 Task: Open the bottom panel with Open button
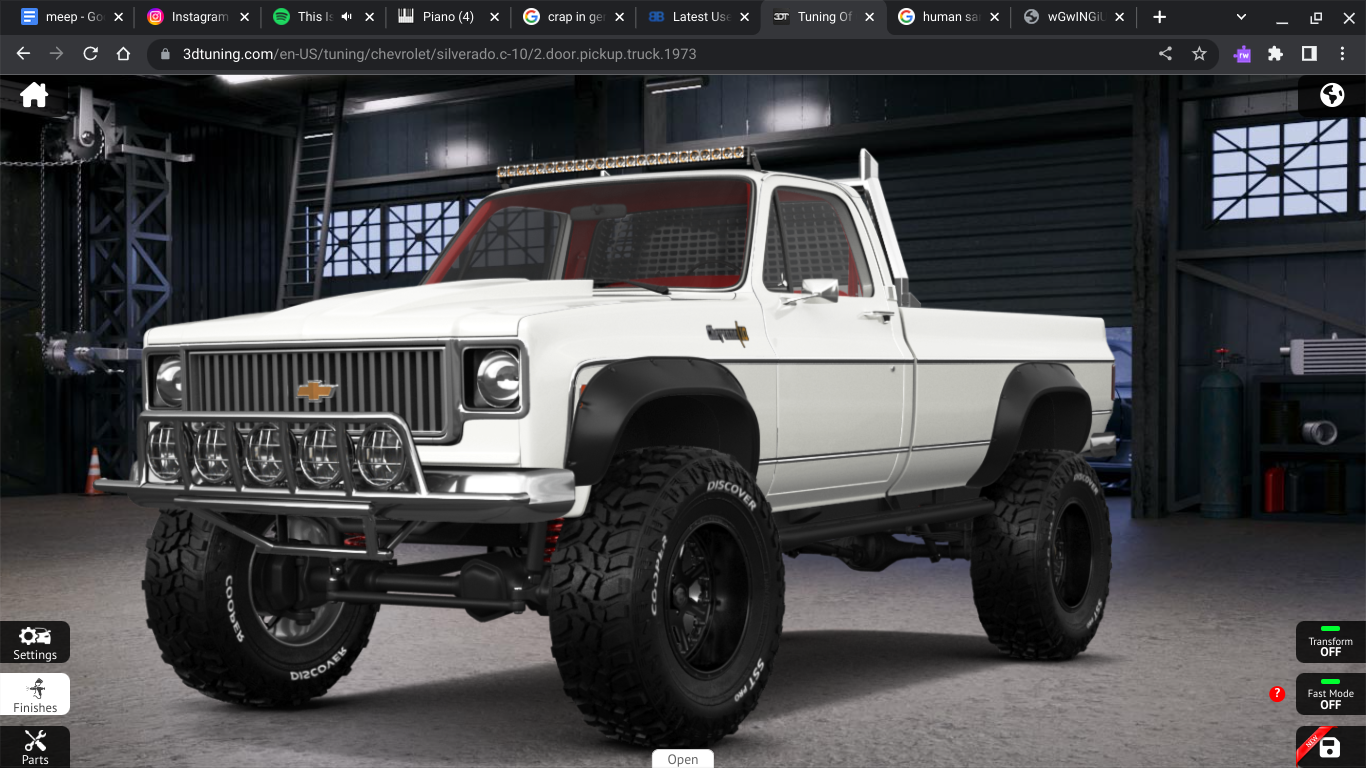tap(683, 759)
